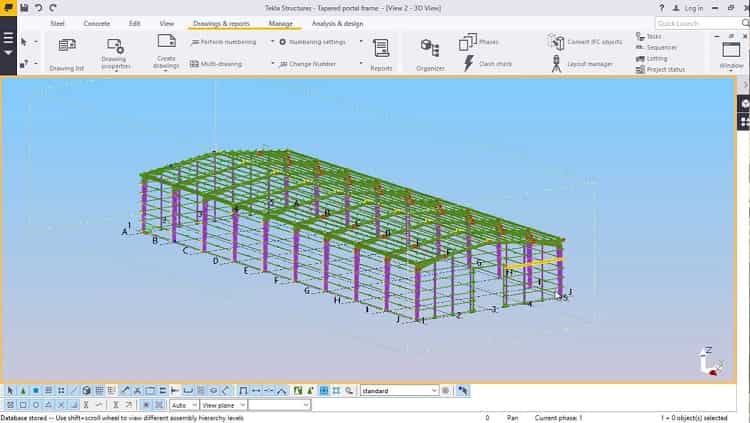Expand the Drawing properties dropdown
Screen dimensions: 750x423
[115, 70]
